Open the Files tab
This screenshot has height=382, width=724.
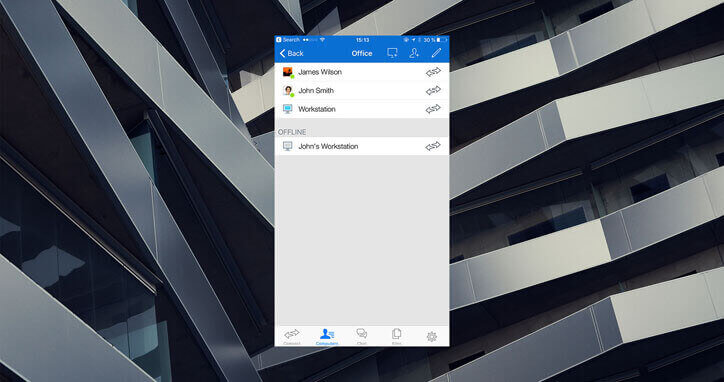(397, 336)
